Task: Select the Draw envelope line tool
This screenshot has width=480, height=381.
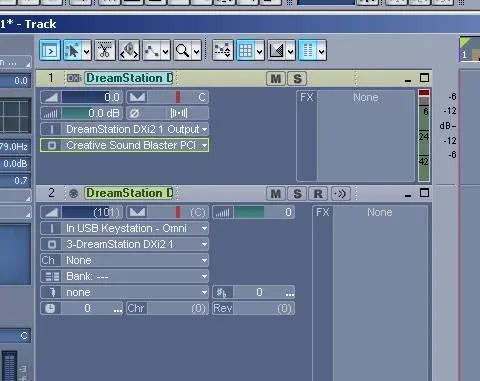Action: tap(152, 51)
